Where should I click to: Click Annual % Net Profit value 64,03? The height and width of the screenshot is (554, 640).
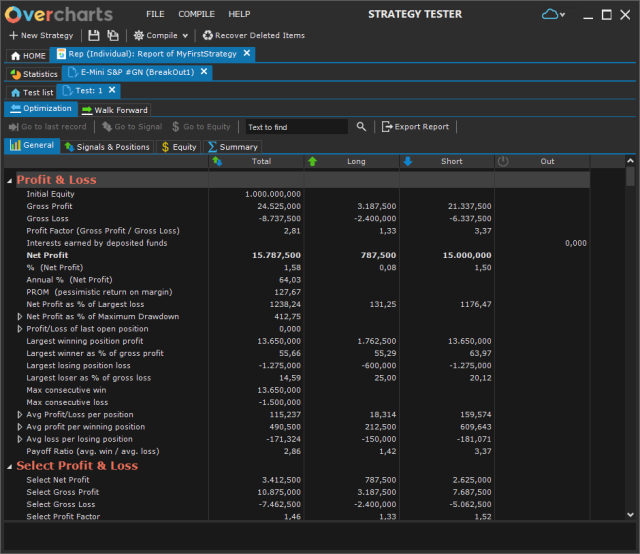click(x=290, y=280)
